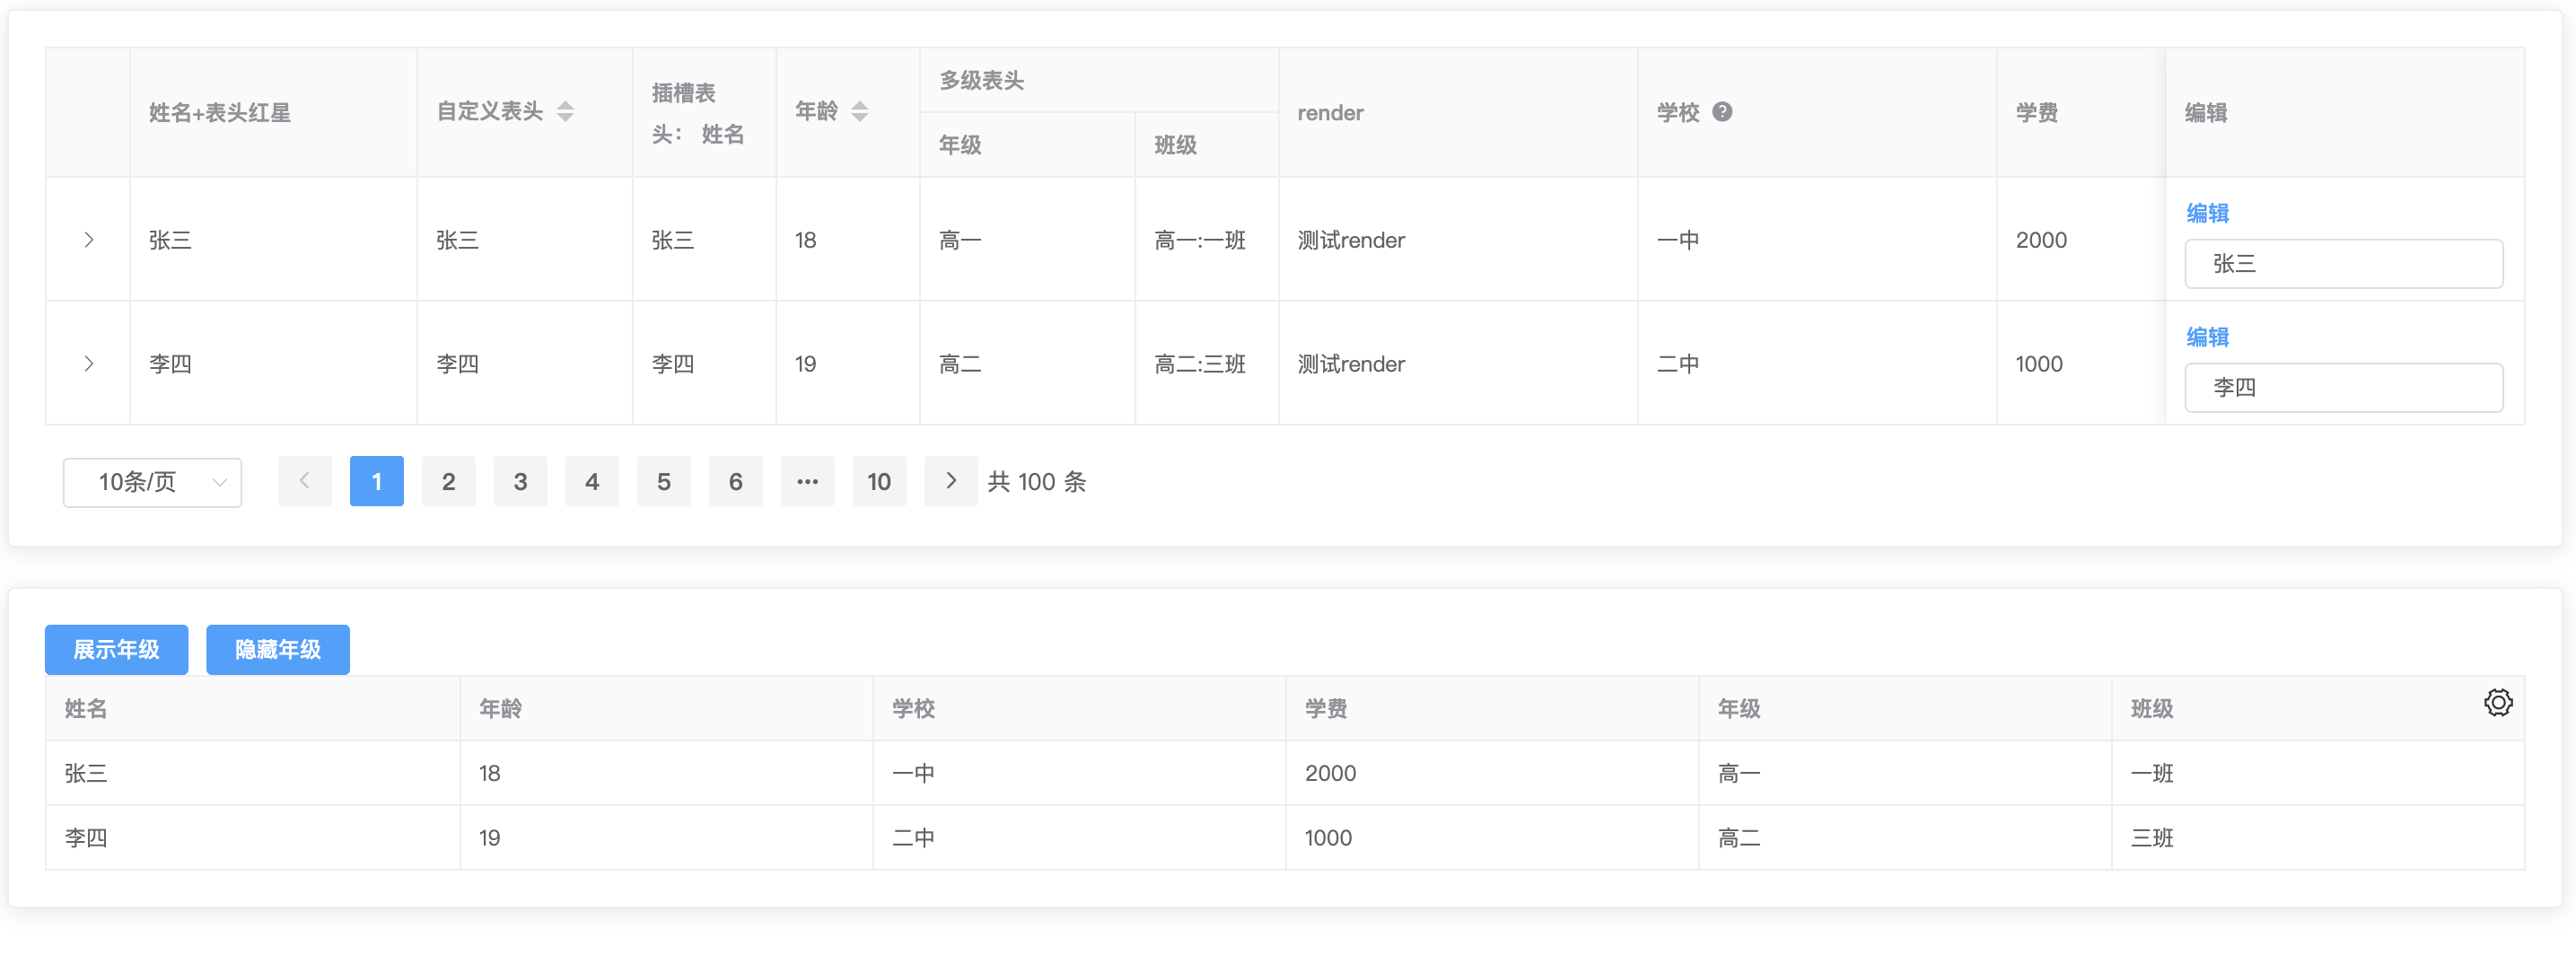Select page 1 in pagination

pyautogui.click(x=377, y=482)
